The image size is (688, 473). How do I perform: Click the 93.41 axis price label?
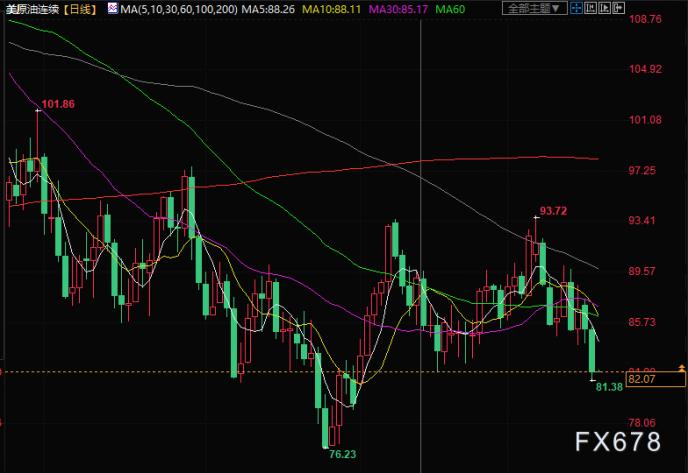pyautogui.click(x=642, y=220)
